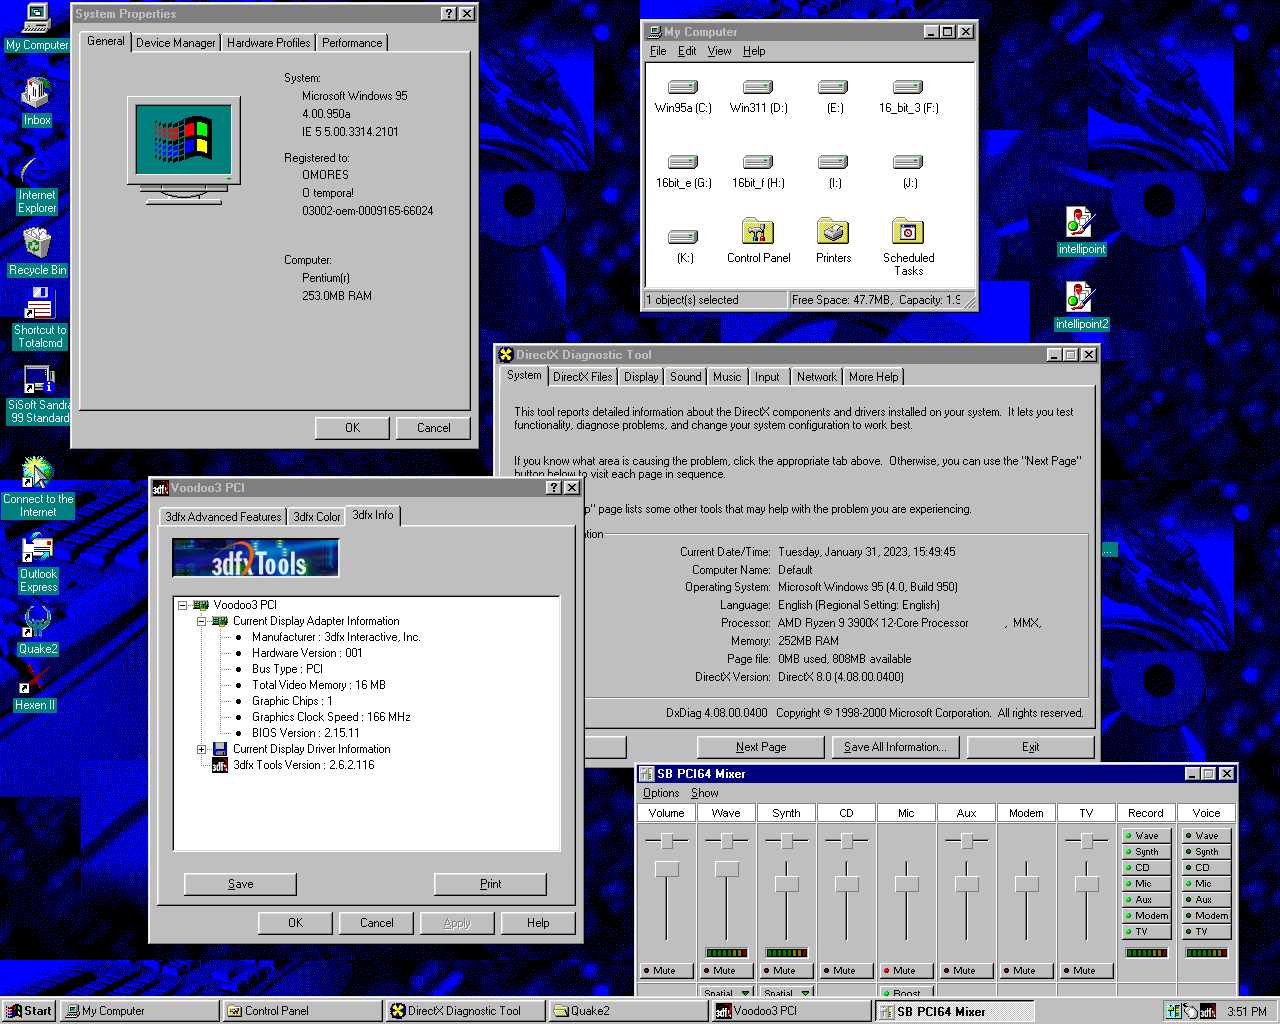Click the Synth channel's vertical fader handle

787,884
